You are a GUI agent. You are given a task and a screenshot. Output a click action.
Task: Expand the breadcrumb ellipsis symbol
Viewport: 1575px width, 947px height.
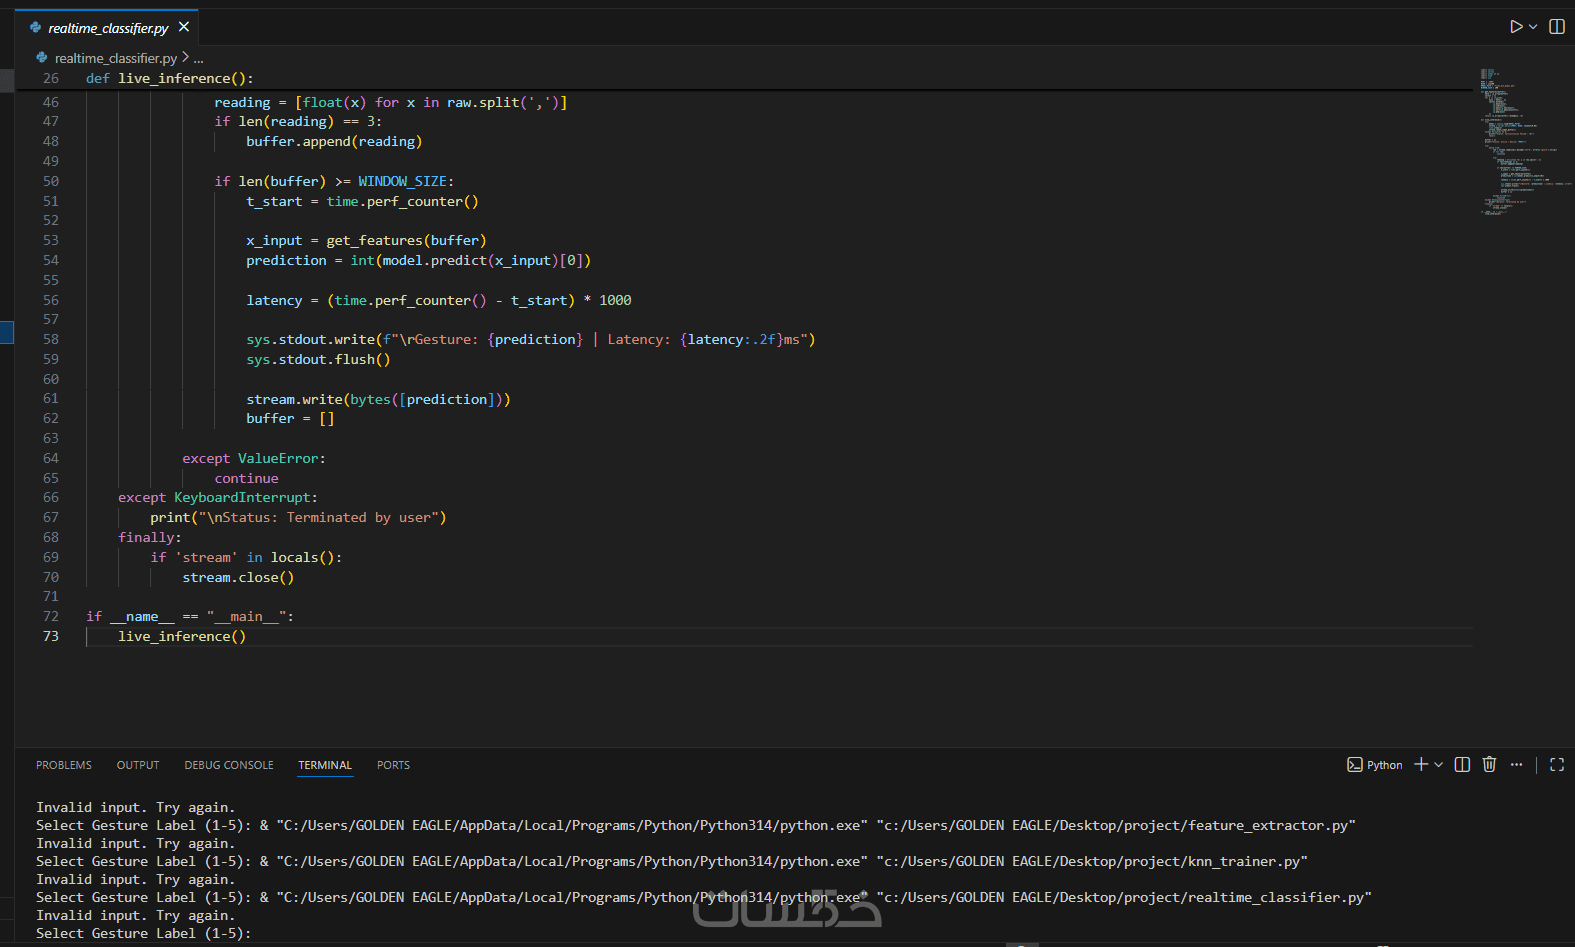point(198,59)
